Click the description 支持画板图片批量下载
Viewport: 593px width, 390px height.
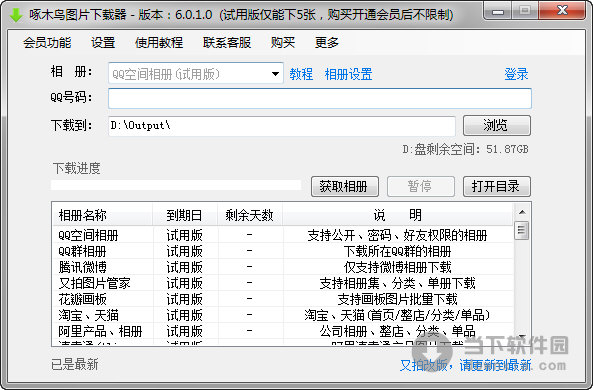pos(397,299)
